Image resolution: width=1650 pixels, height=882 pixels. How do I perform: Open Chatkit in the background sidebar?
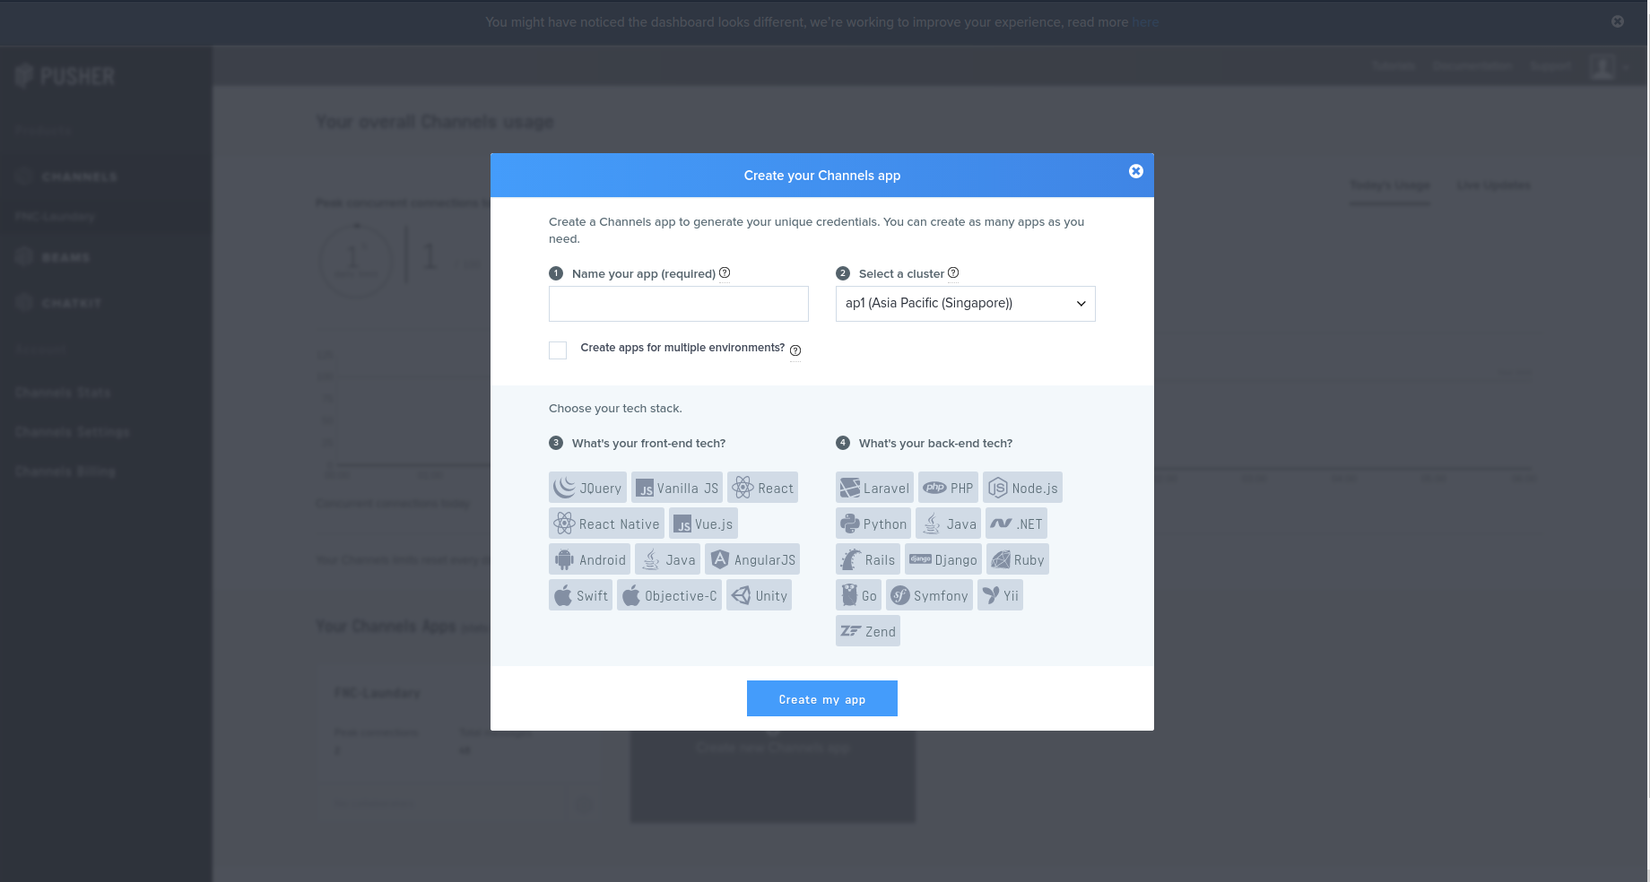[x=59, y=303]
